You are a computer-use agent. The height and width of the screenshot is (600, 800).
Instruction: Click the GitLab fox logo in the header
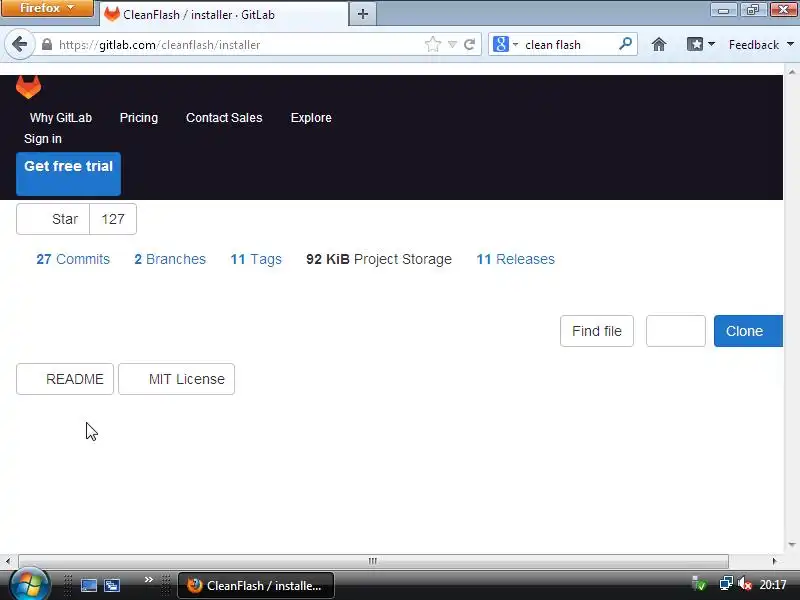pos(29,87)
